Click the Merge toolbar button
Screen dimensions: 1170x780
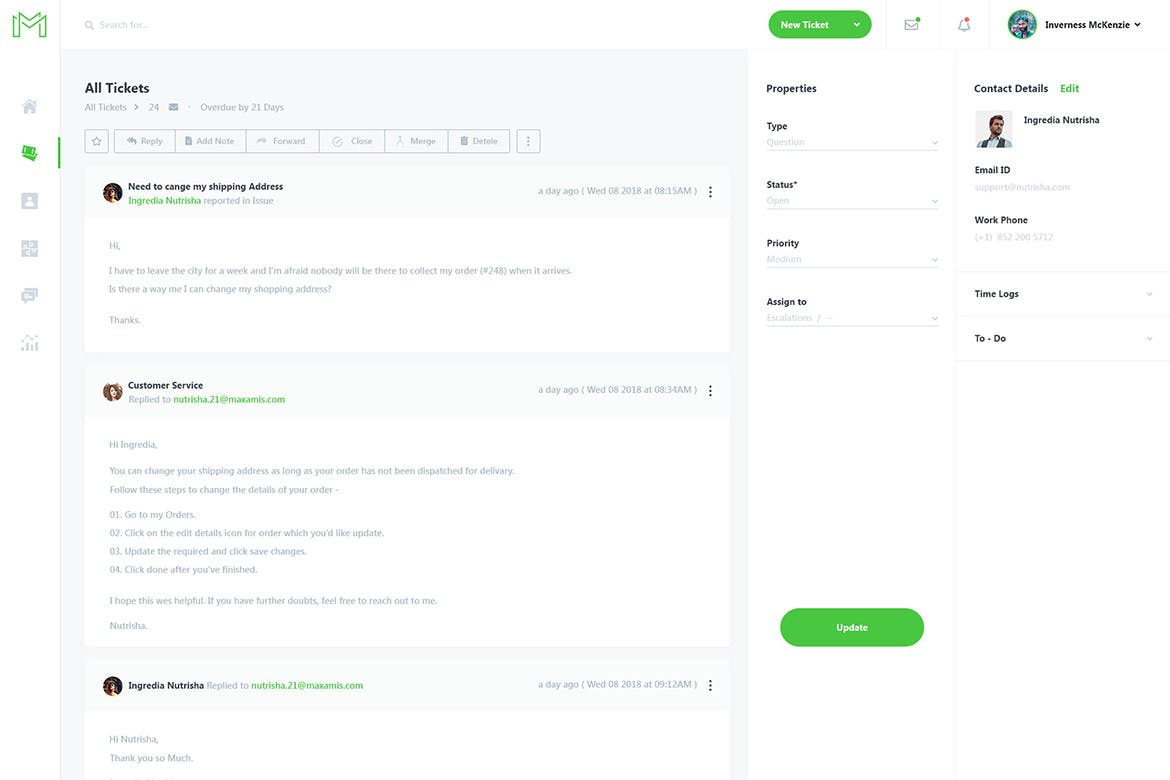[x=416, y=141]
